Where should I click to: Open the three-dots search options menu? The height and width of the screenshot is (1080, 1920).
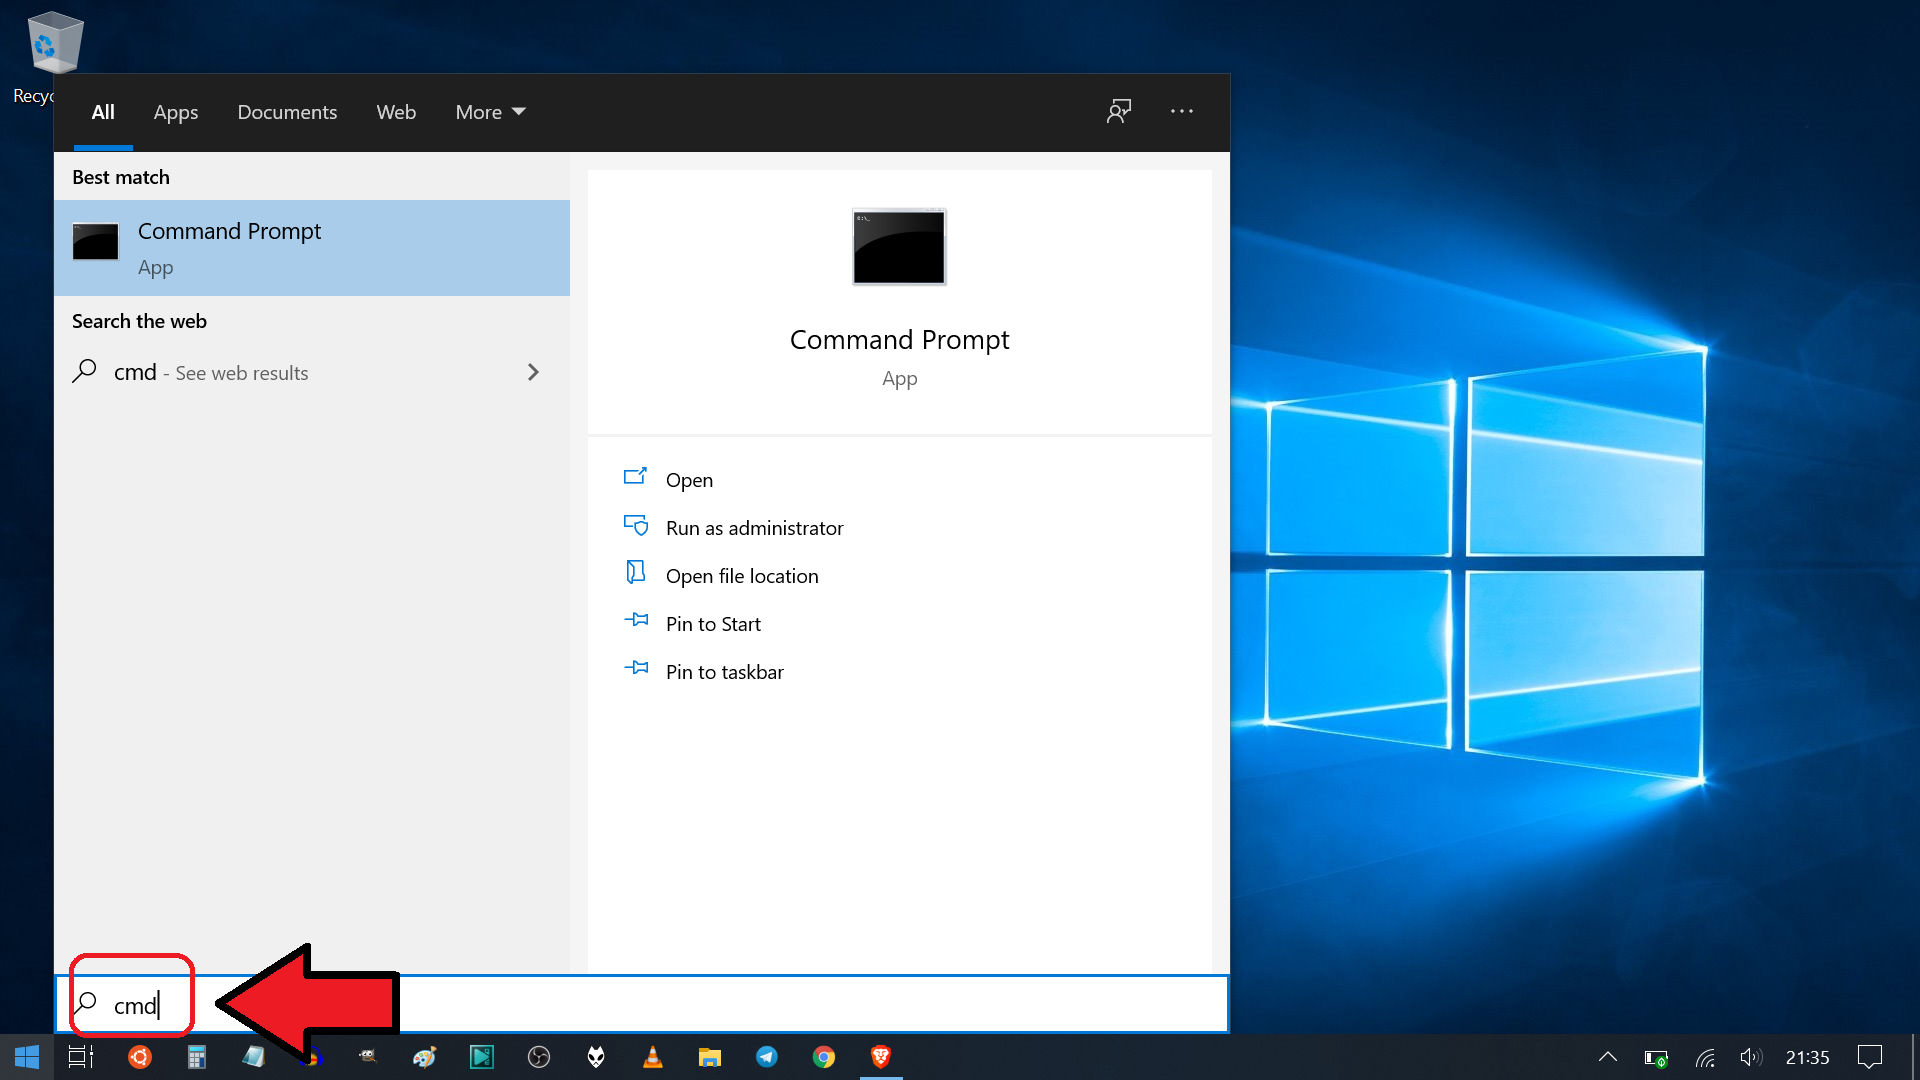[1182, 111]
